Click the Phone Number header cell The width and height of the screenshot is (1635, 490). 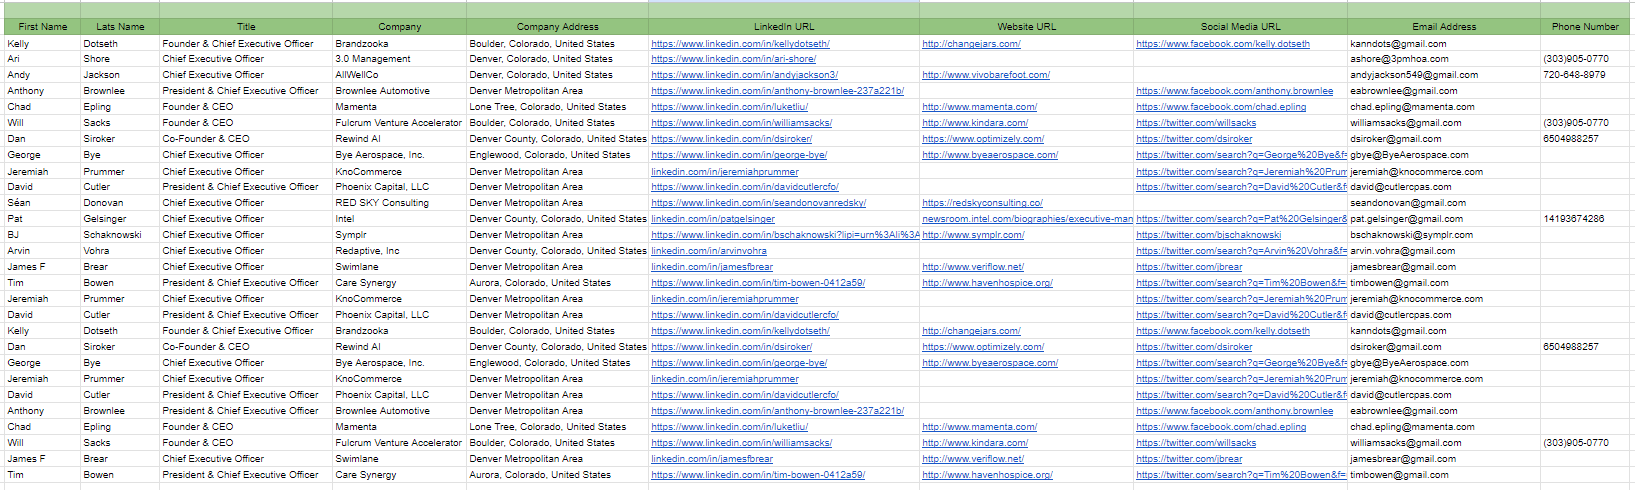click(x=1585, y=27)
